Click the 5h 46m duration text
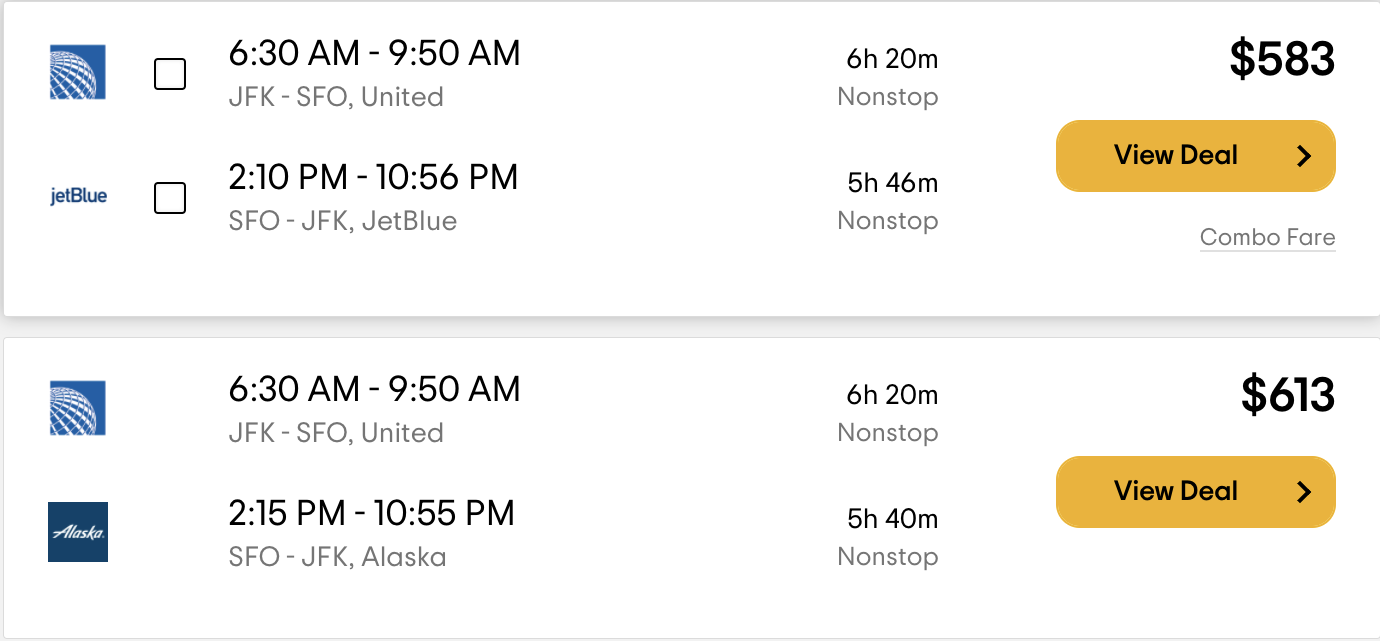 pyautogui.click(x=892, y=184)
